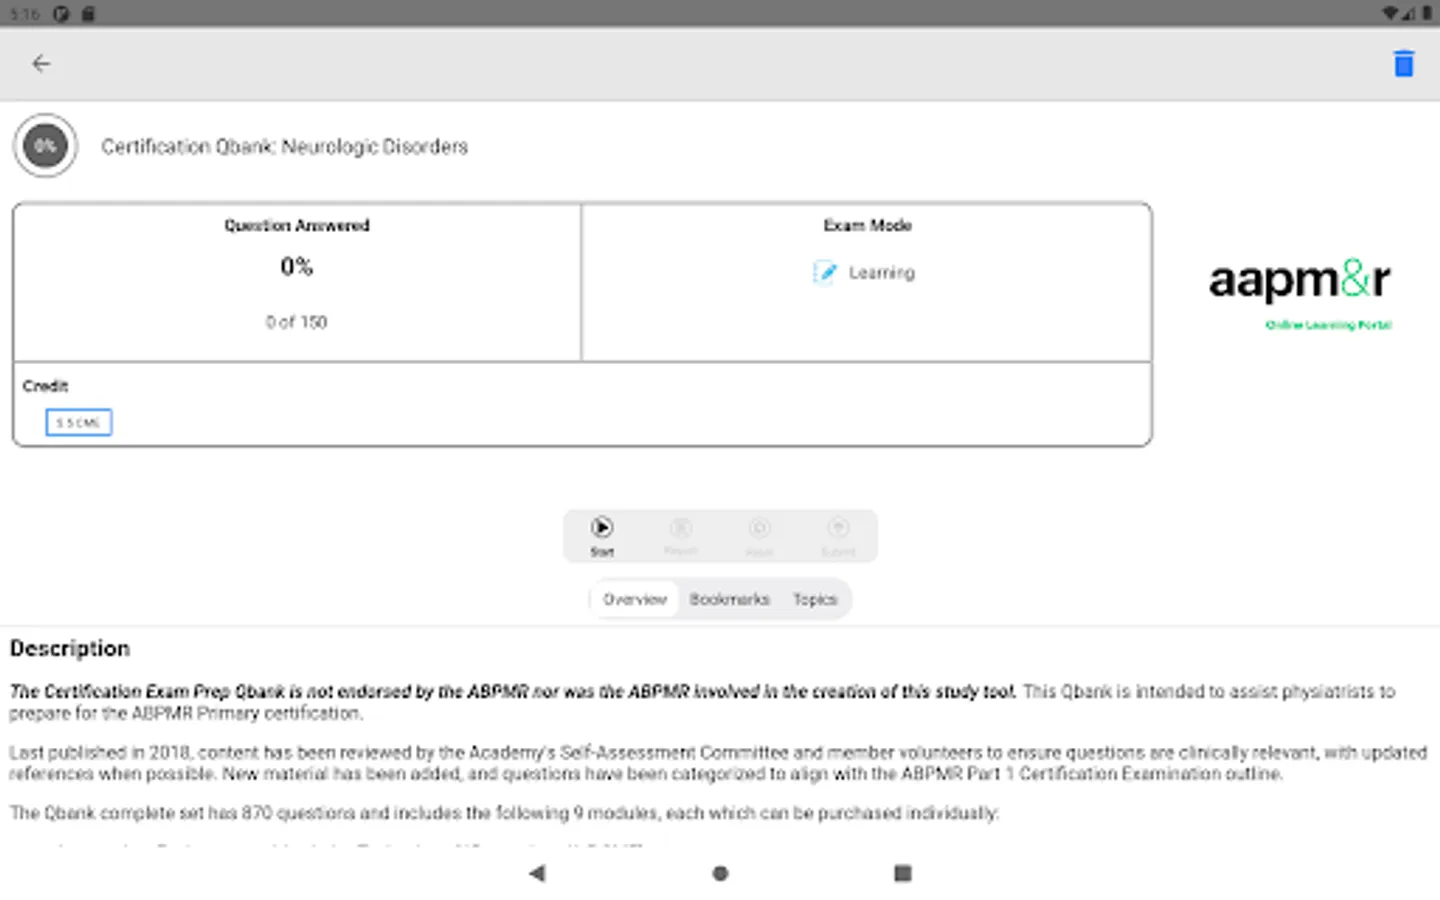The width and height of the screenshot is (1440, 900).
Task: Click the aapm&r logo
Action: point(1299,280)
